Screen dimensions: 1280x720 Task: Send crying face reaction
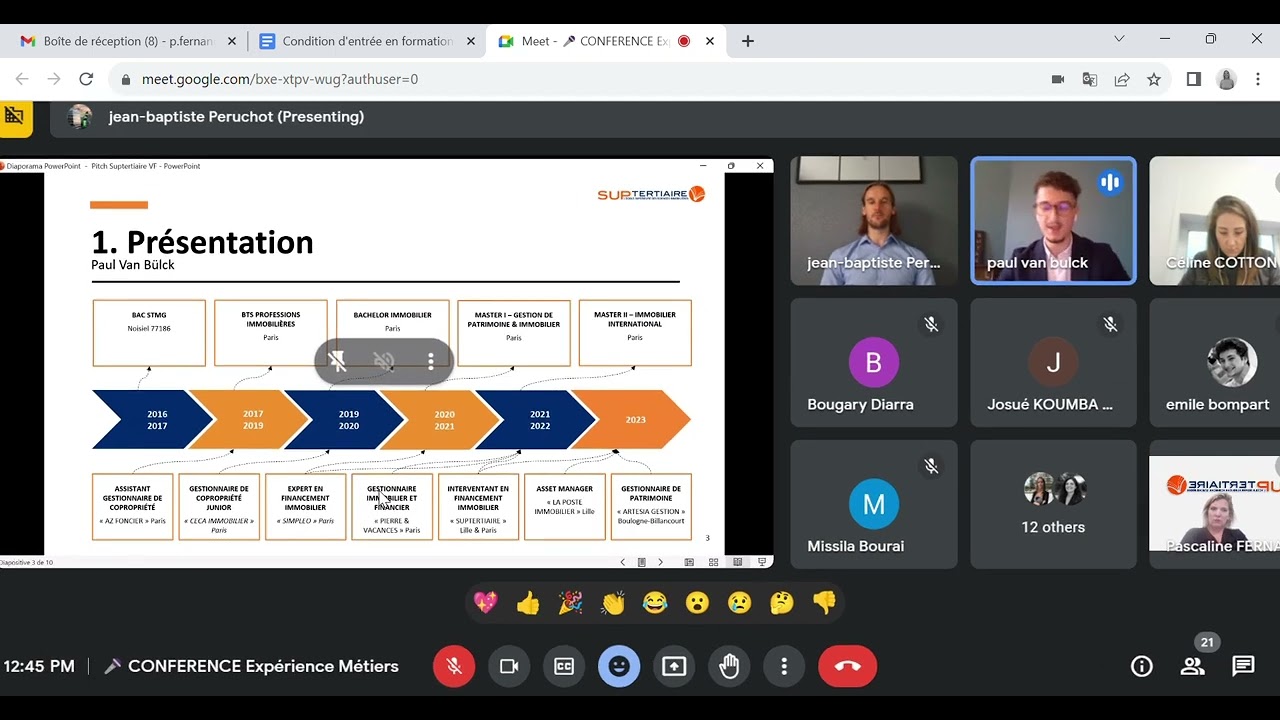(x=739, y=603)
